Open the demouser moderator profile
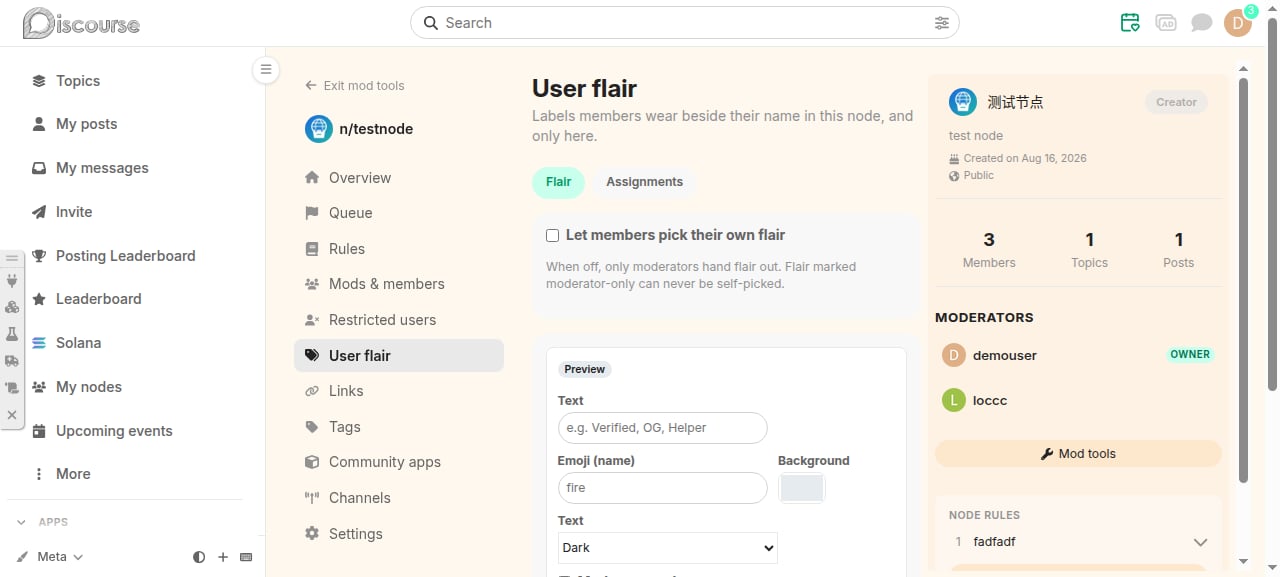Viewport: 1280px width, 577px height. [x=1005, y=355]
